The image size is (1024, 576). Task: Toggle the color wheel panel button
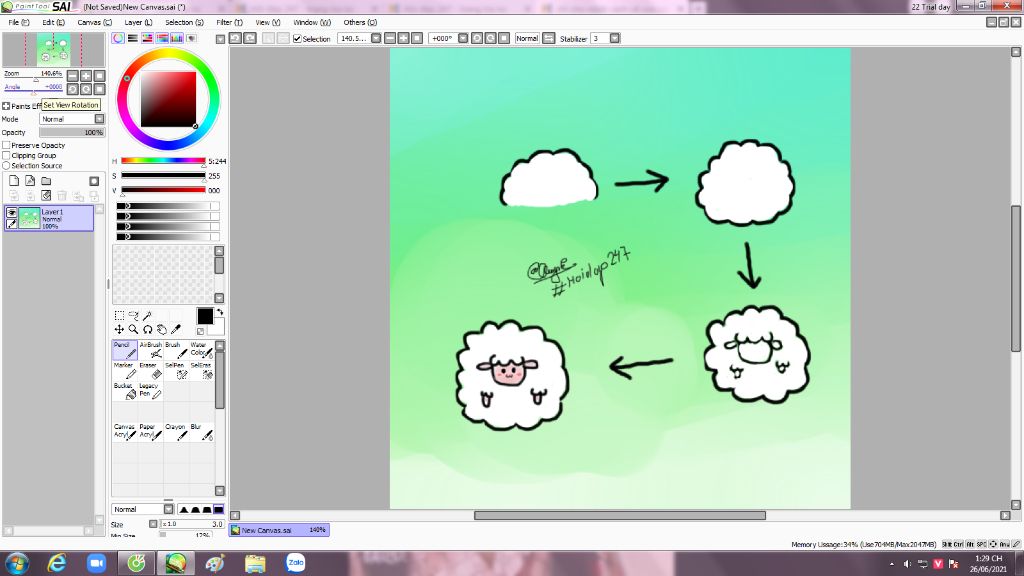(118, 39)
